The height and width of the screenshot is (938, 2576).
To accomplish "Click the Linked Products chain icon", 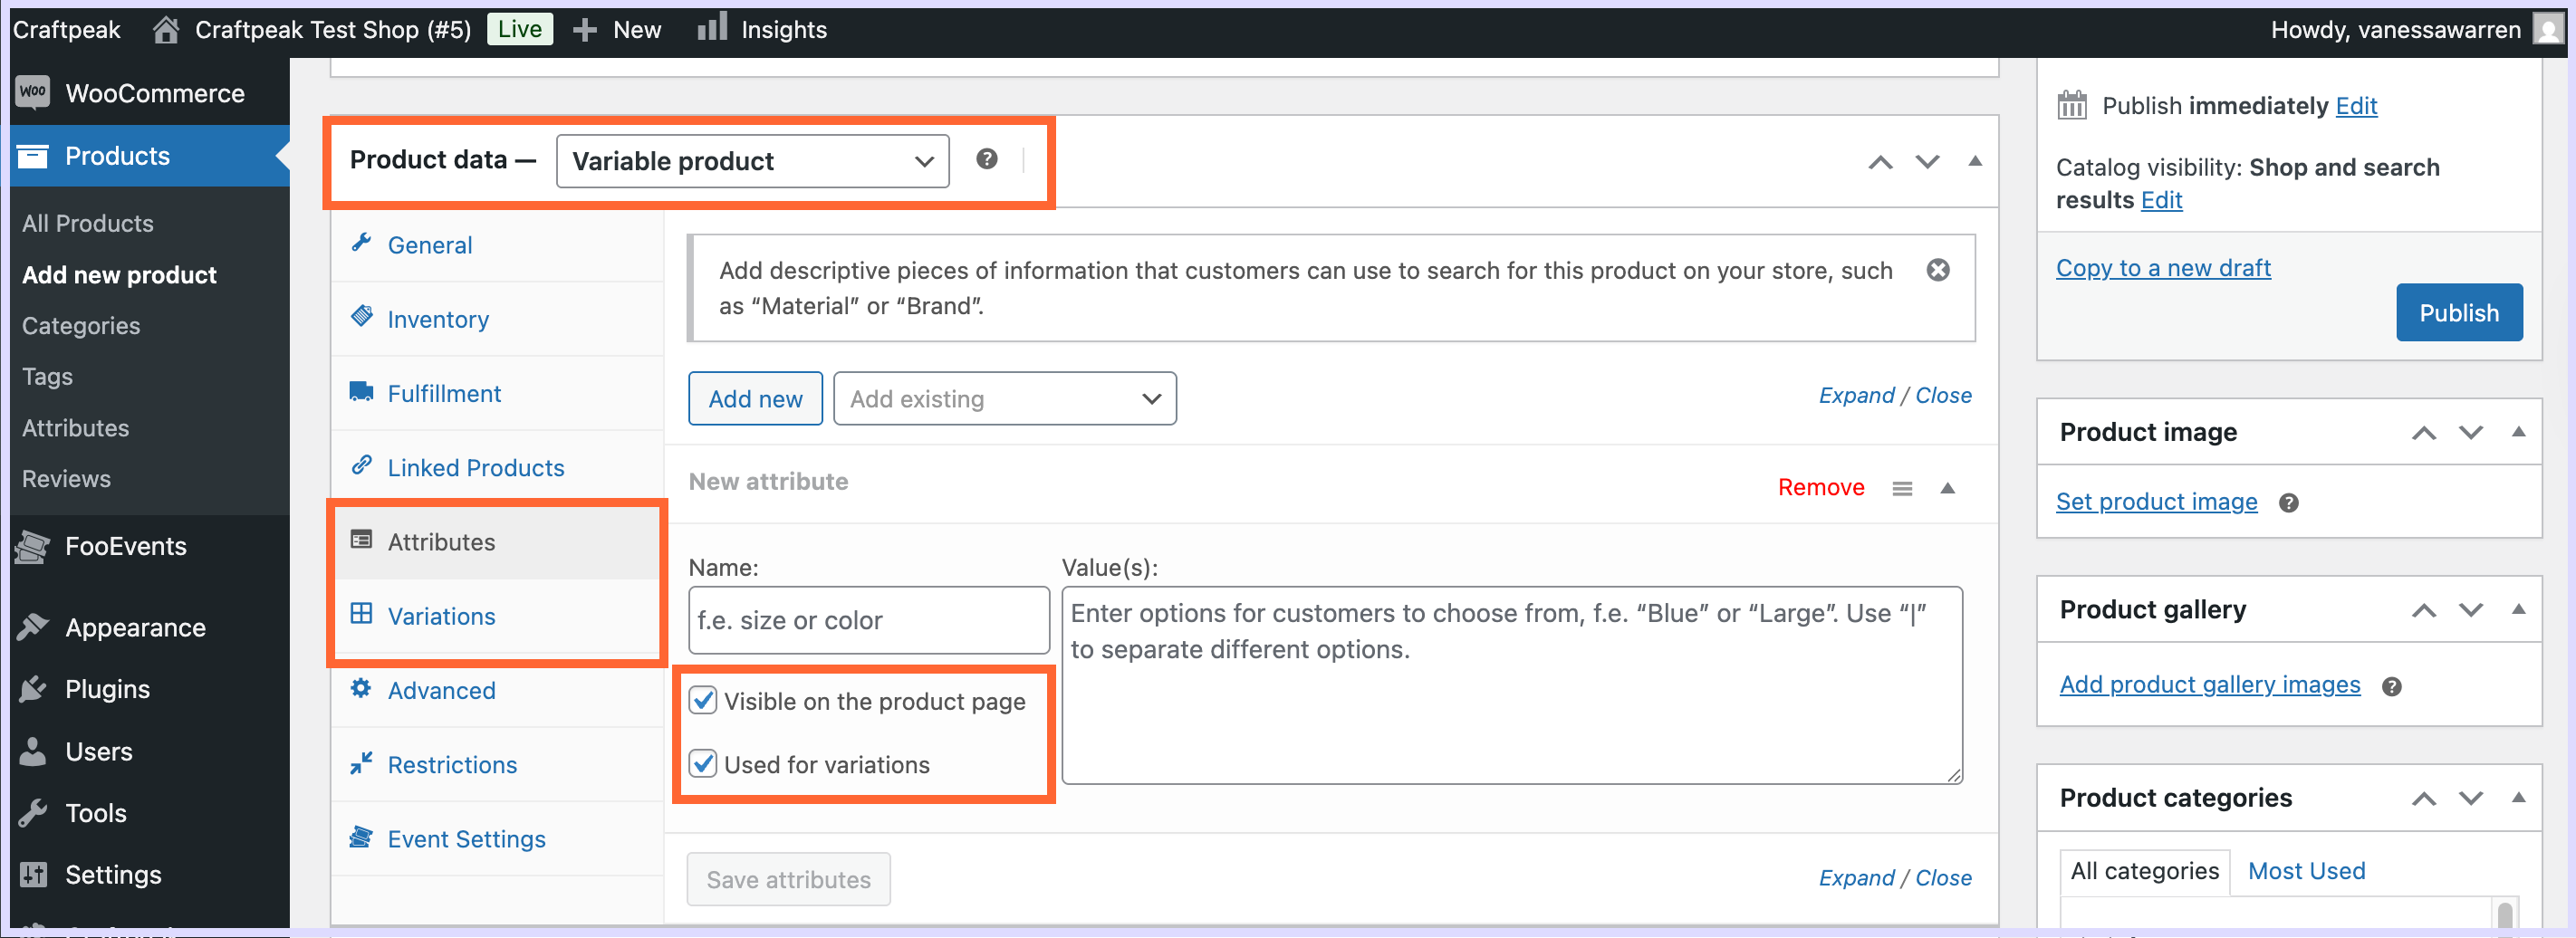I will coord(361,465).
